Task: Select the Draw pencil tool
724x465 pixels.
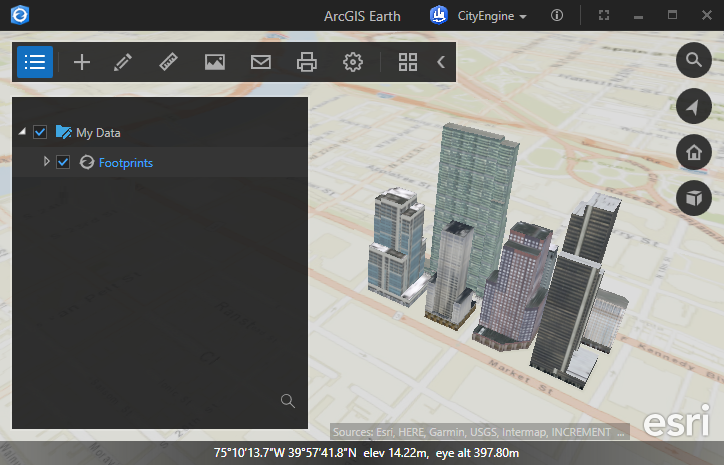Action: pos(123,62)
